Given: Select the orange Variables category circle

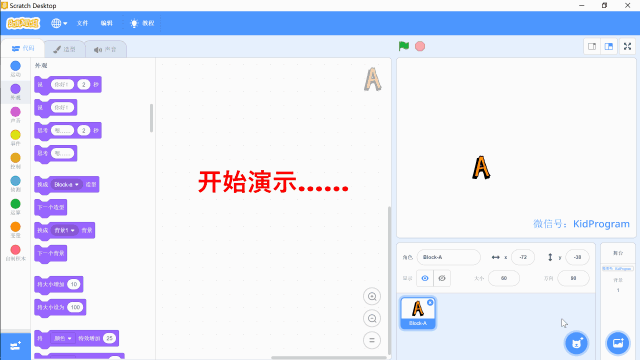Looking at the screenshot, I should pos(16,227).
